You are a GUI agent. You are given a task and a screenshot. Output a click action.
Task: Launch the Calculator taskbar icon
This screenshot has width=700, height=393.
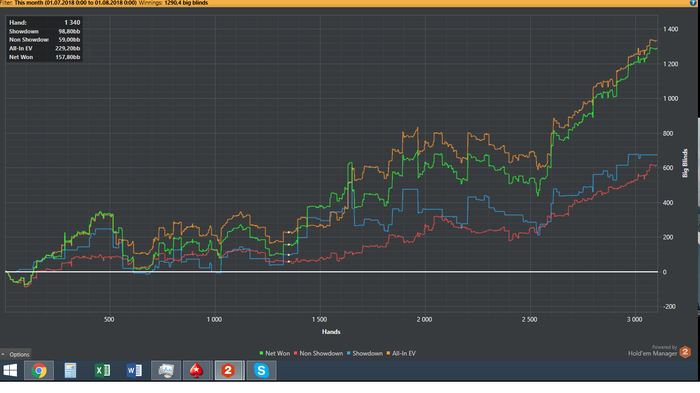(x=70, y=370)
